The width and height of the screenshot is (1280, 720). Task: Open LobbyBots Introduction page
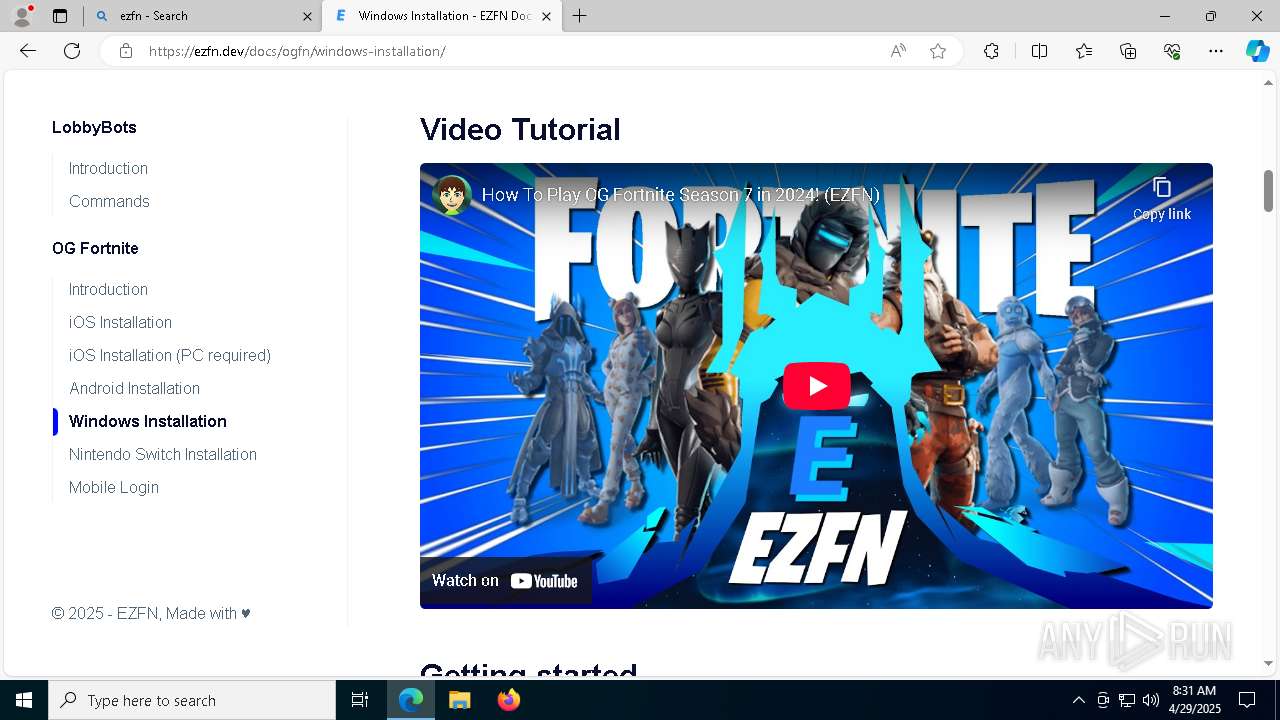(108, 168)
